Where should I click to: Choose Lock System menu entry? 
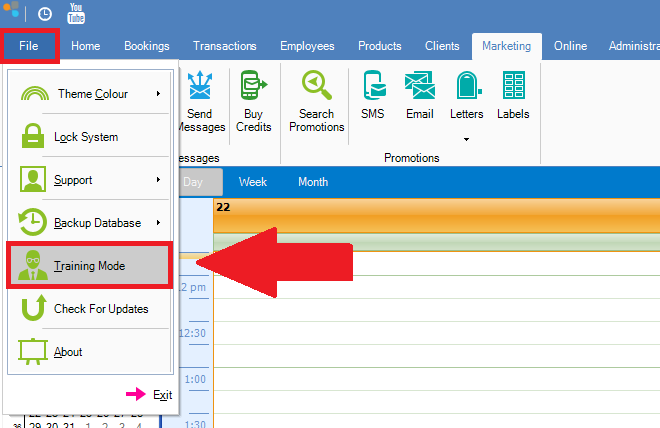point(86,137)
